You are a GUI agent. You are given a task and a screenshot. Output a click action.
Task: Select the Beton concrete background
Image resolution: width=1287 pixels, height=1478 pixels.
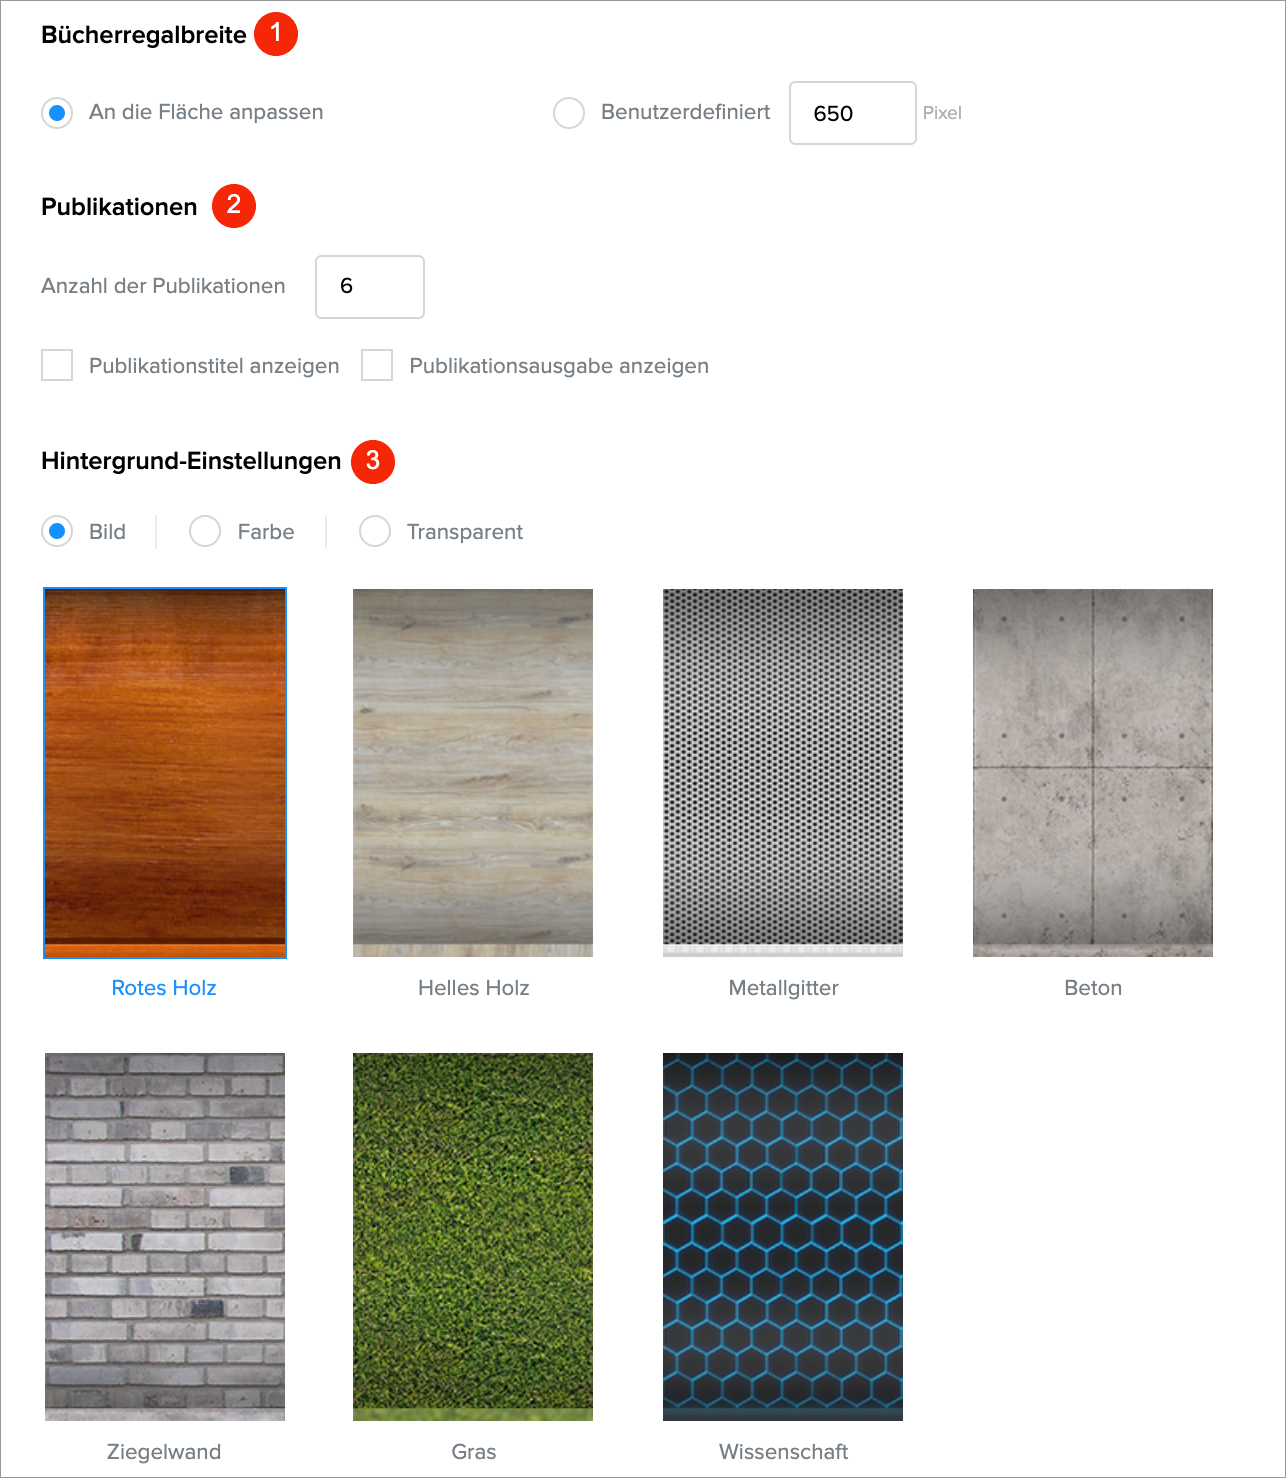1093,773
